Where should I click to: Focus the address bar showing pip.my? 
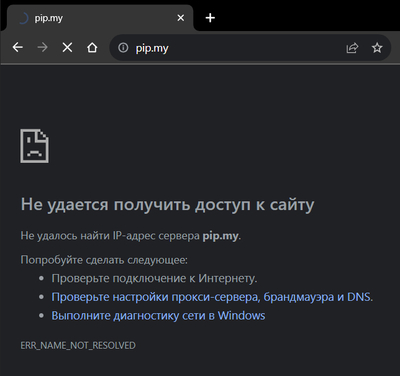[x=250, y=48]
